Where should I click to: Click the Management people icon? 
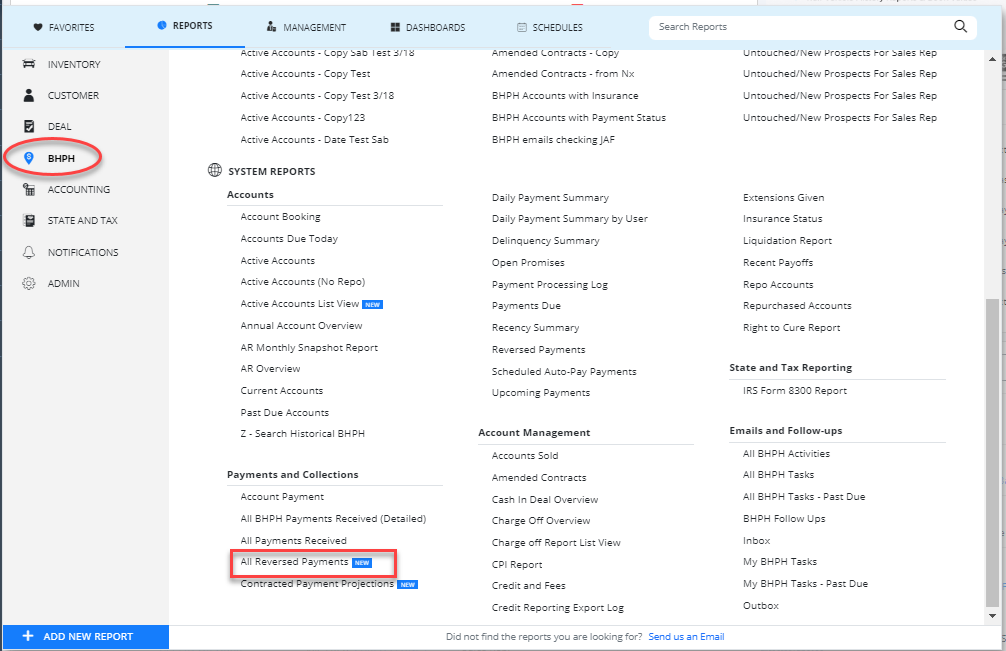tap(271, 27)
